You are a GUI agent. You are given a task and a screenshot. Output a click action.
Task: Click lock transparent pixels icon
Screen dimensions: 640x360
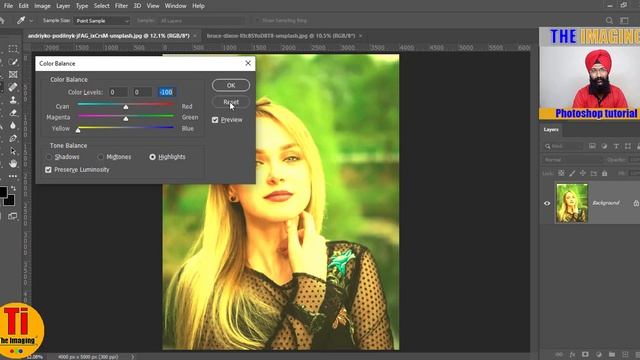pos(562,173)
